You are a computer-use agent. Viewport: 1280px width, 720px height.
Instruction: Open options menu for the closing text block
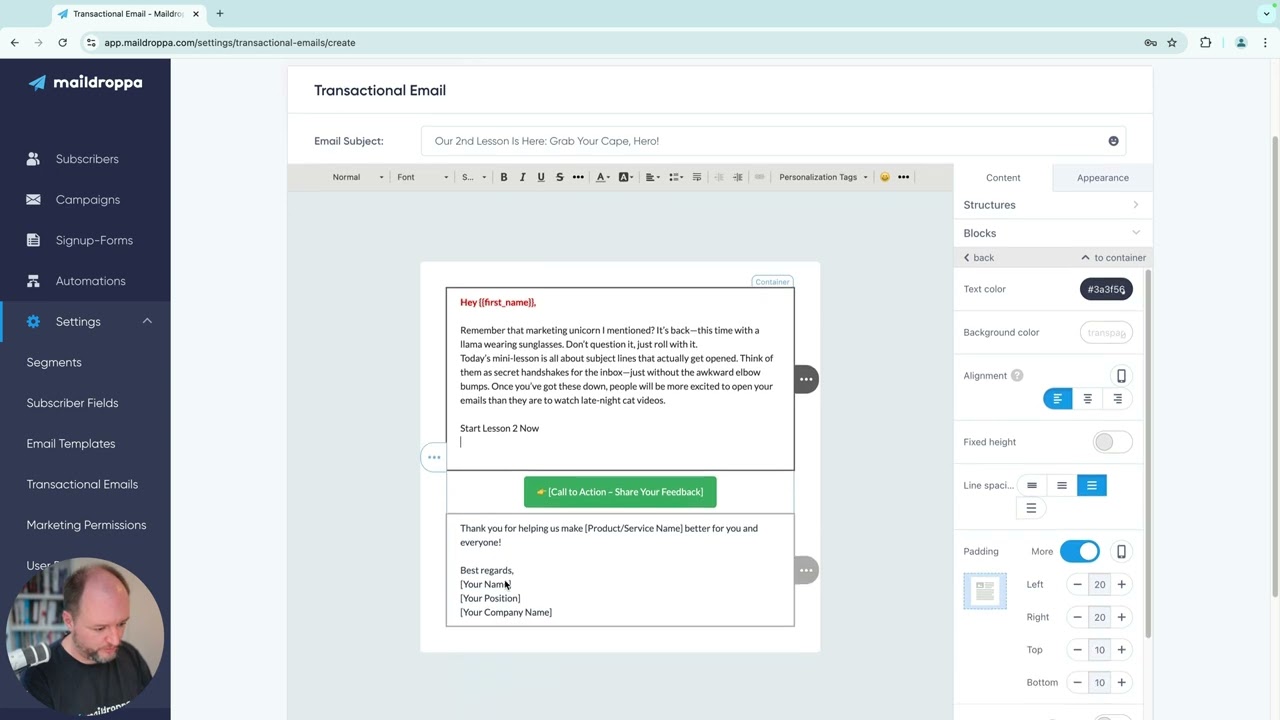point(806,570)
